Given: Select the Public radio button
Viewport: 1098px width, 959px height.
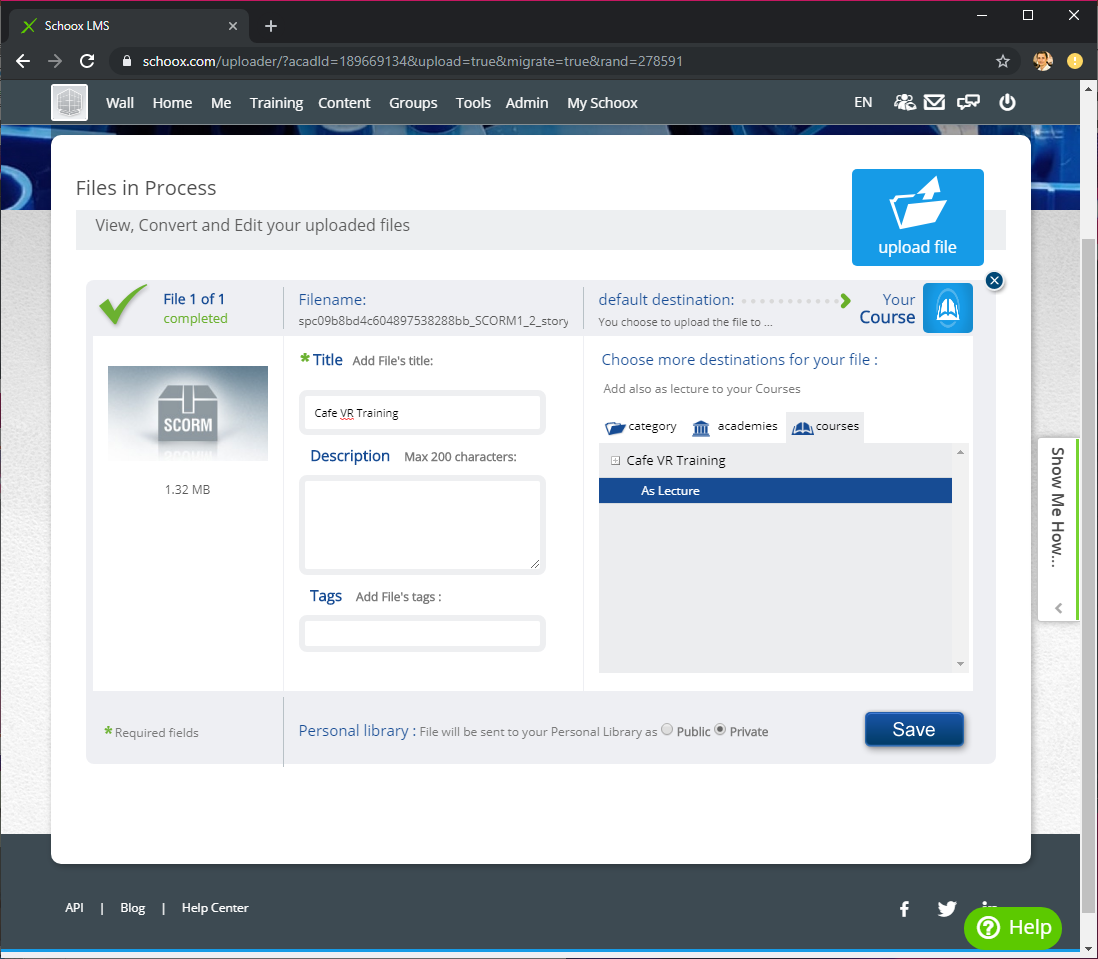Looking at the screenshot, I should pyautogui.click(x=667, y=729).
